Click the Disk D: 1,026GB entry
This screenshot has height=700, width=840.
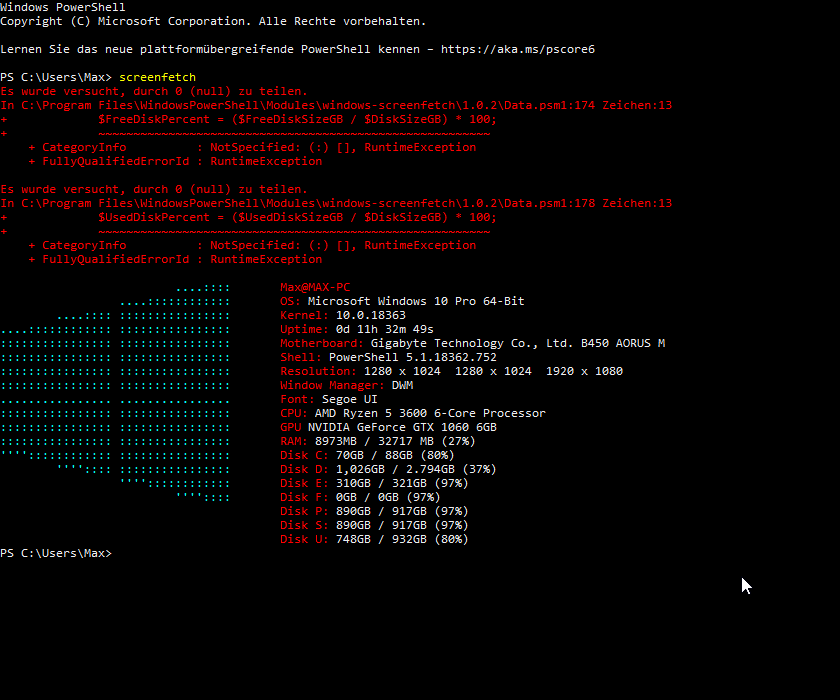(388, 469)
